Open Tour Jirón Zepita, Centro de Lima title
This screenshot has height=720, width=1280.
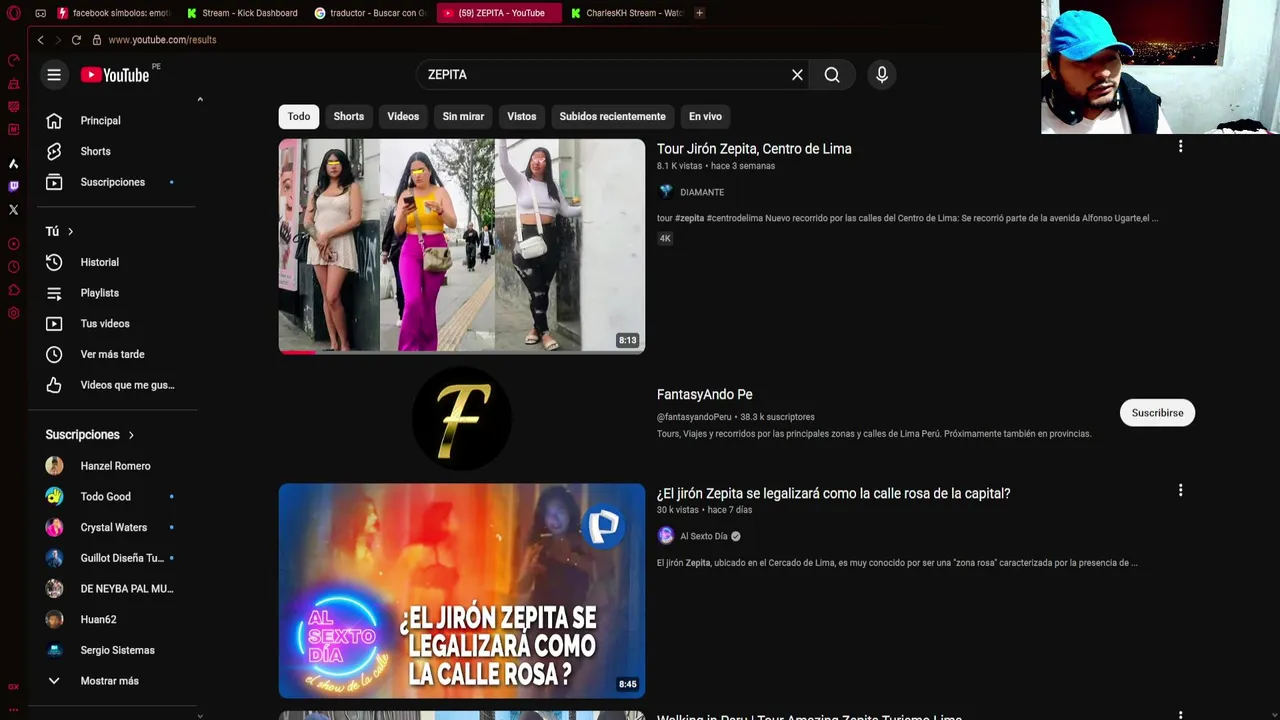pyautogui.click(x=754, y=149)
